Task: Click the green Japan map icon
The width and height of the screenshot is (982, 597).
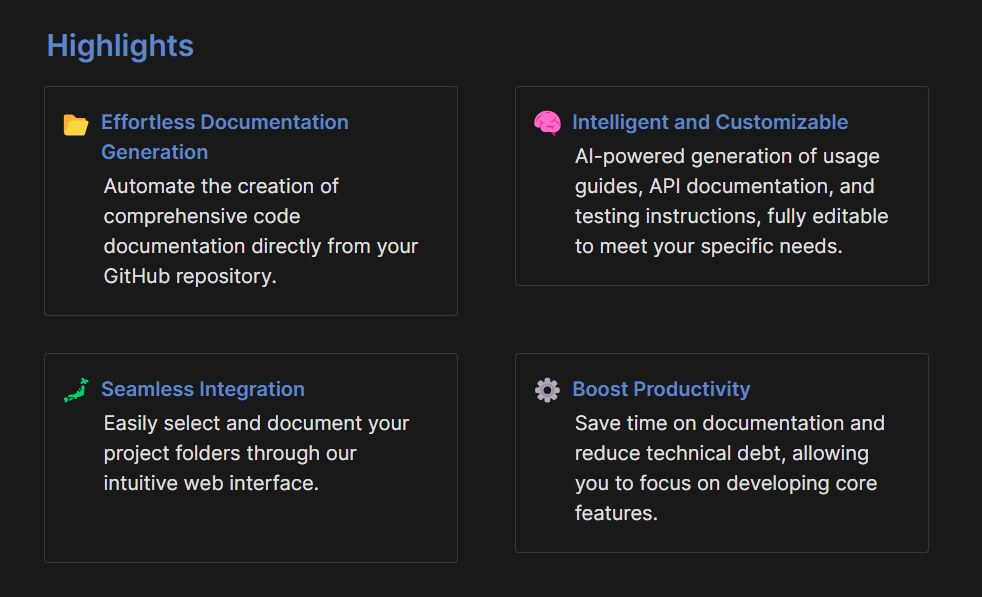Action: click(76, 390)
